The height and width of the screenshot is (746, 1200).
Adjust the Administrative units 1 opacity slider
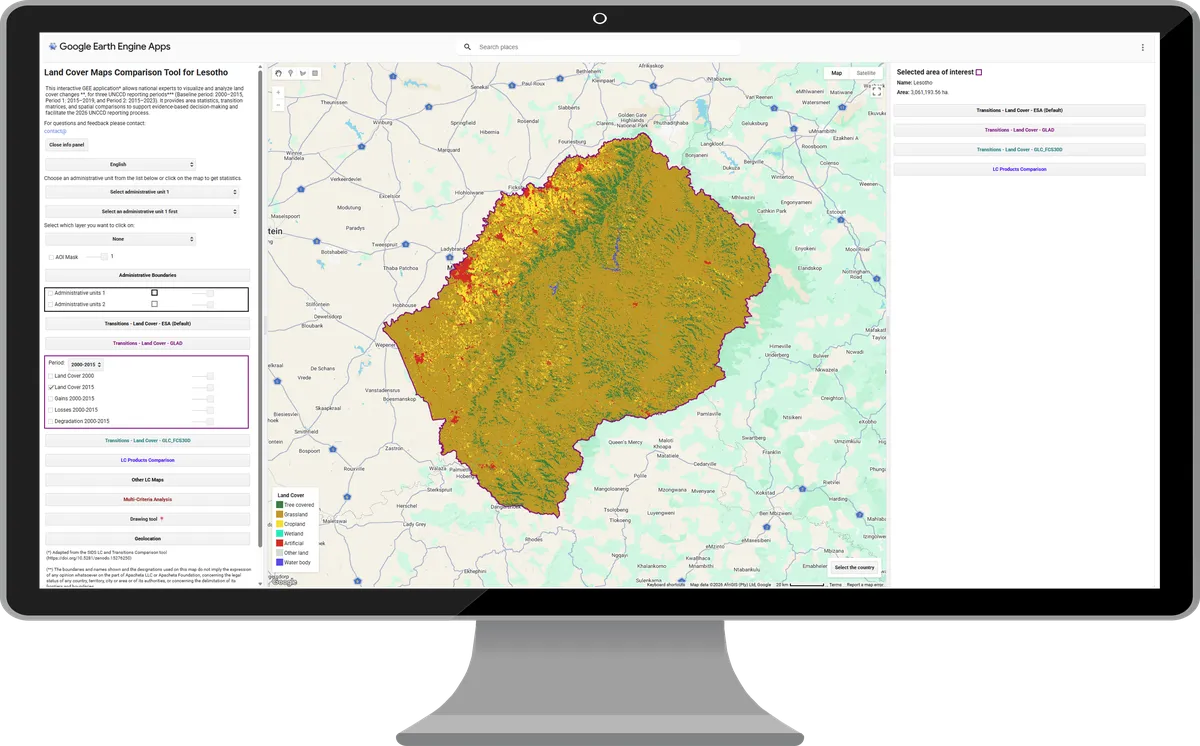click(203, 292)
